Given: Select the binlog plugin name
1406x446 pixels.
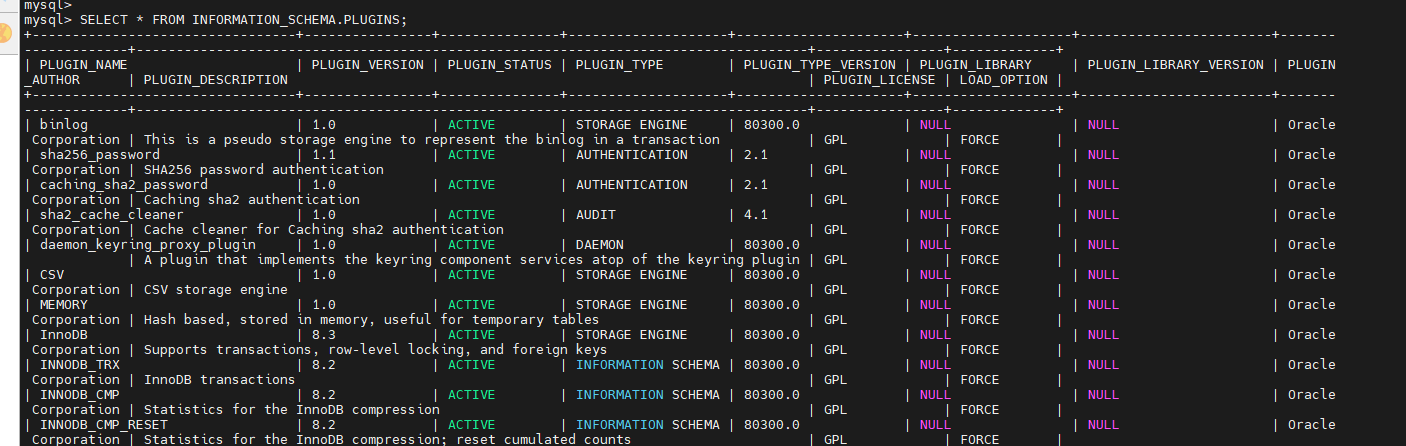Looking at the screenshot, I should 64,125.
